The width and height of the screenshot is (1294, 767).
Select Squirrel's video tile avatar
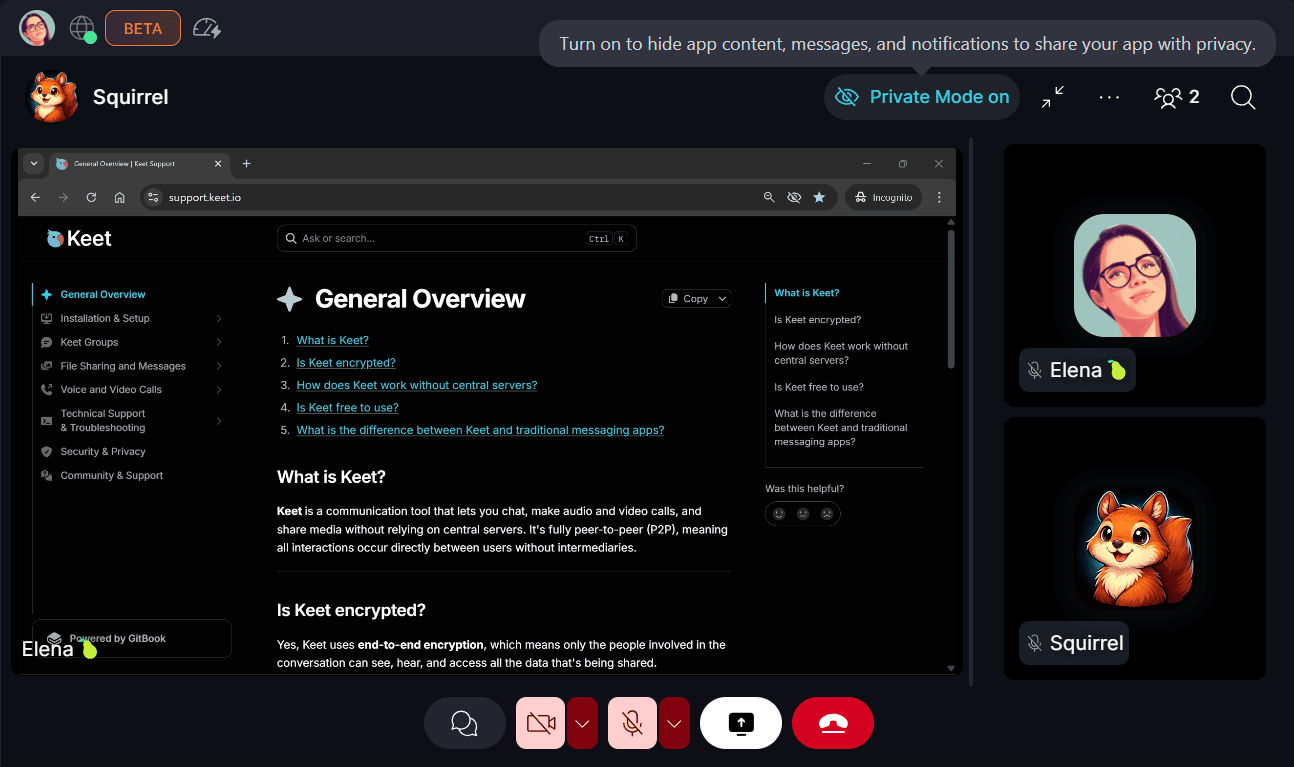click(1135, 548)
